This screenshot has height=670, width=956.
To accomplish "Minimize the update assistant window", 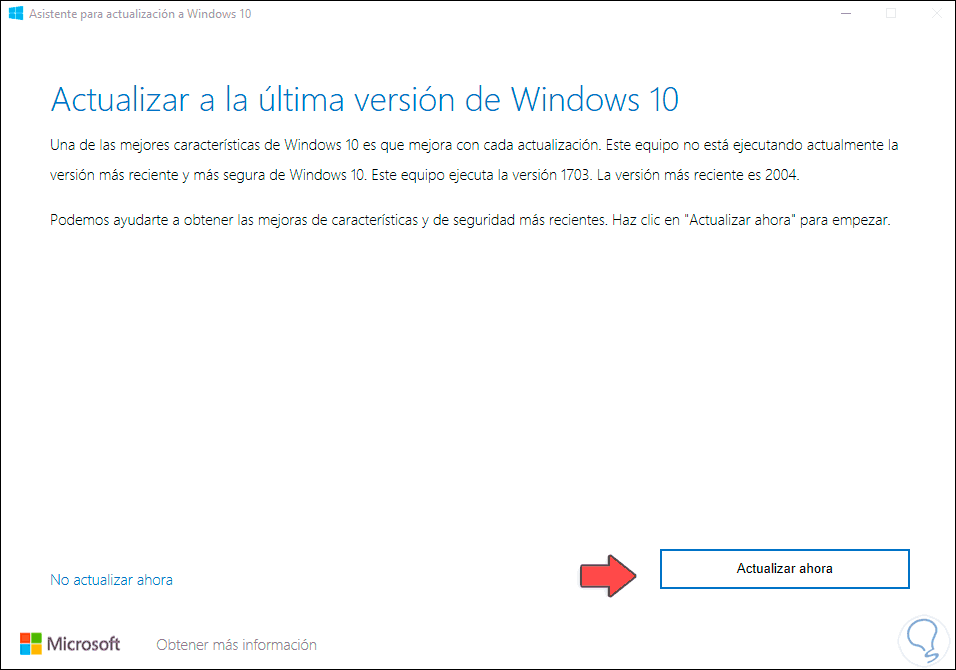I will point(846,13).
